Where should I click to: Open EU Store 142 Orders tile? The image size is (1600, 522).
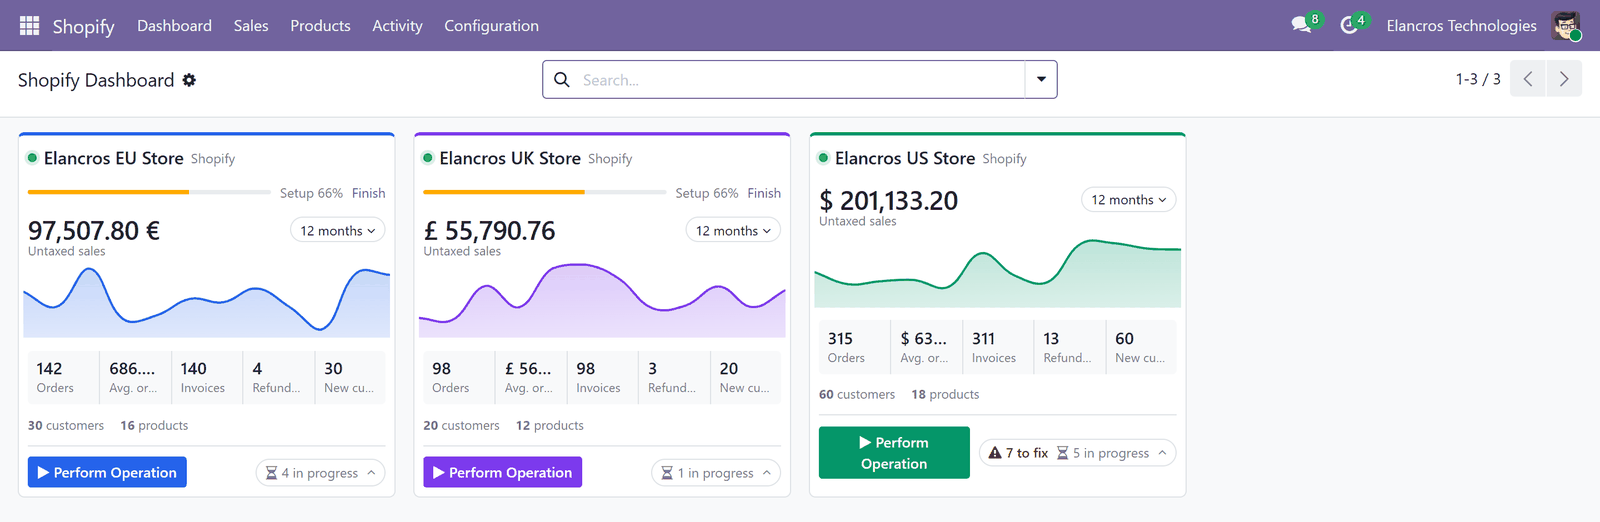62,378
